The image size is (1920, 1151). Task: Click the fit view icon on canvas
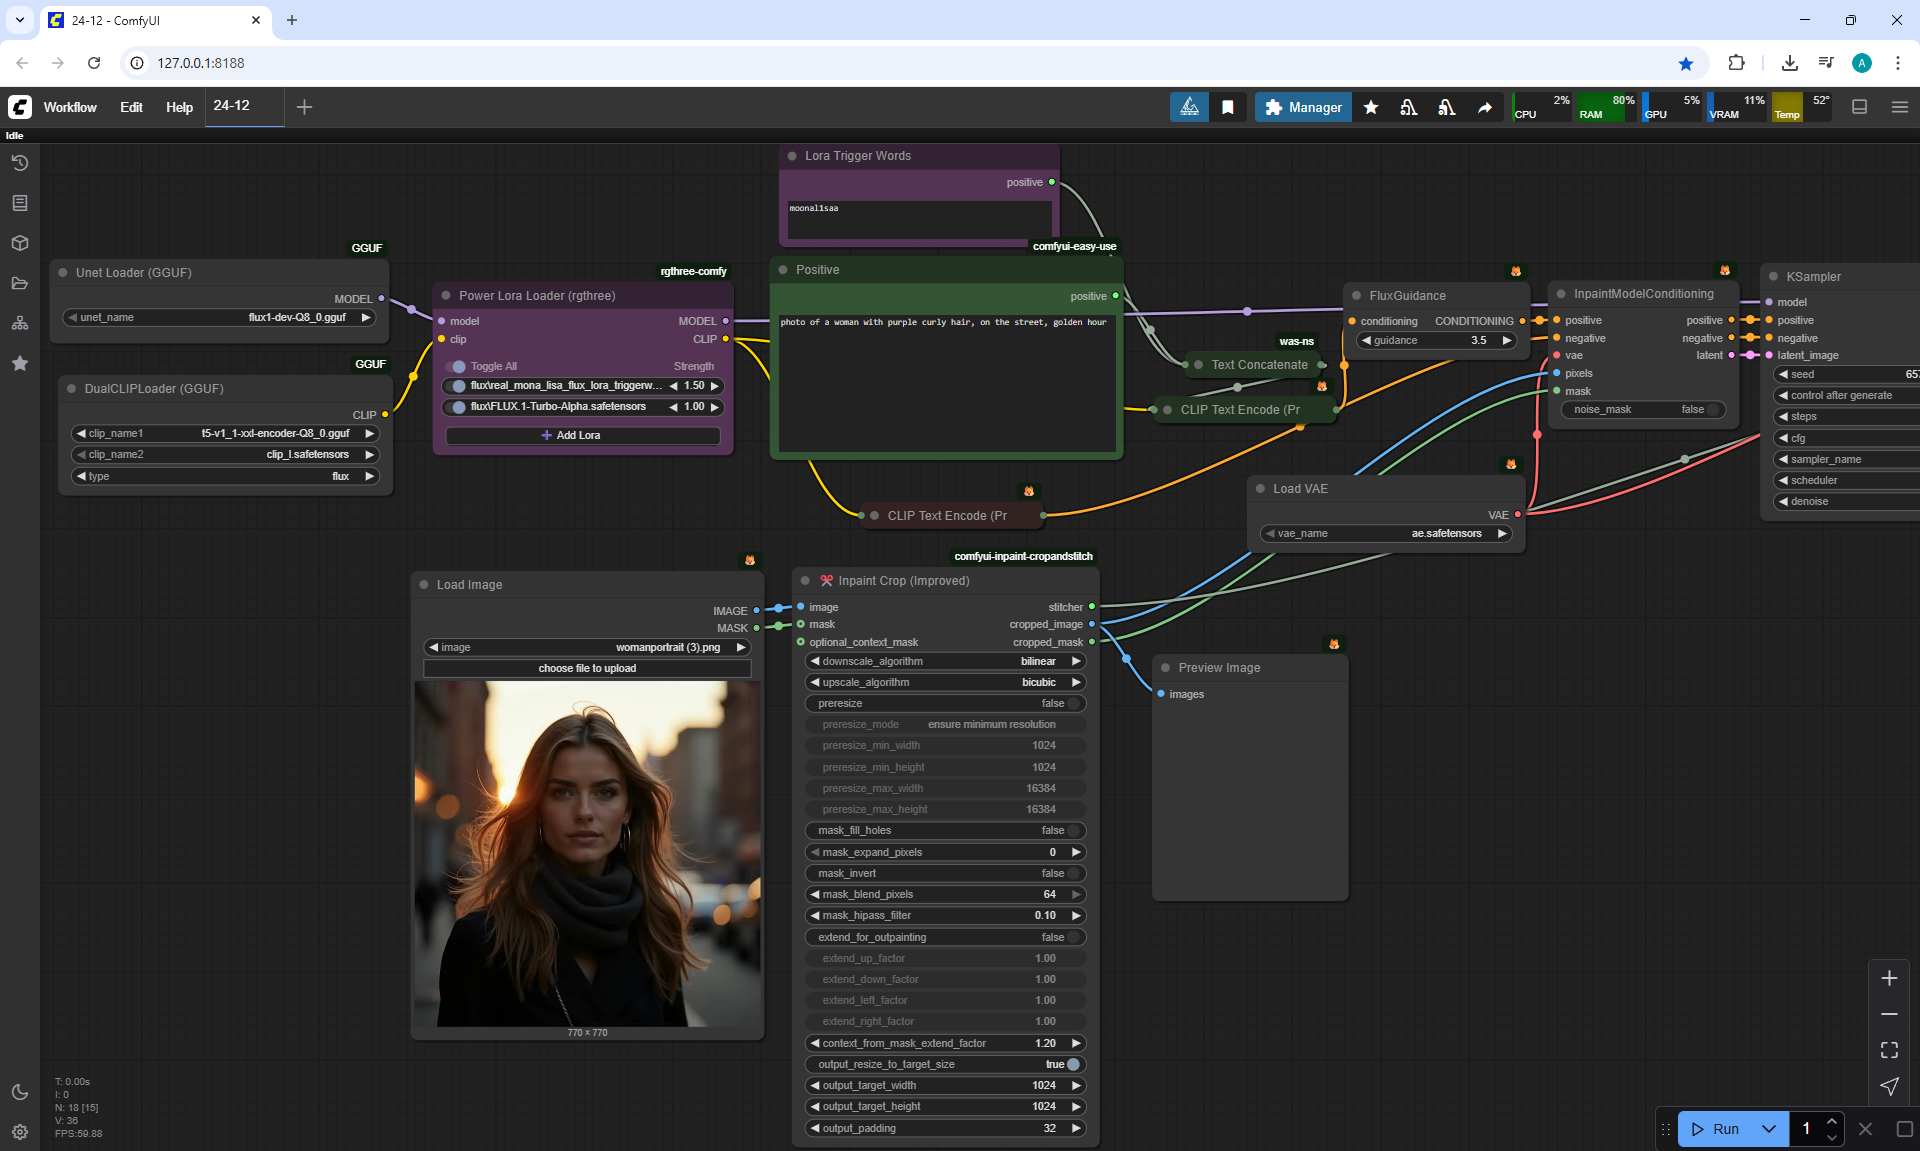[x=1889, y=1050]
